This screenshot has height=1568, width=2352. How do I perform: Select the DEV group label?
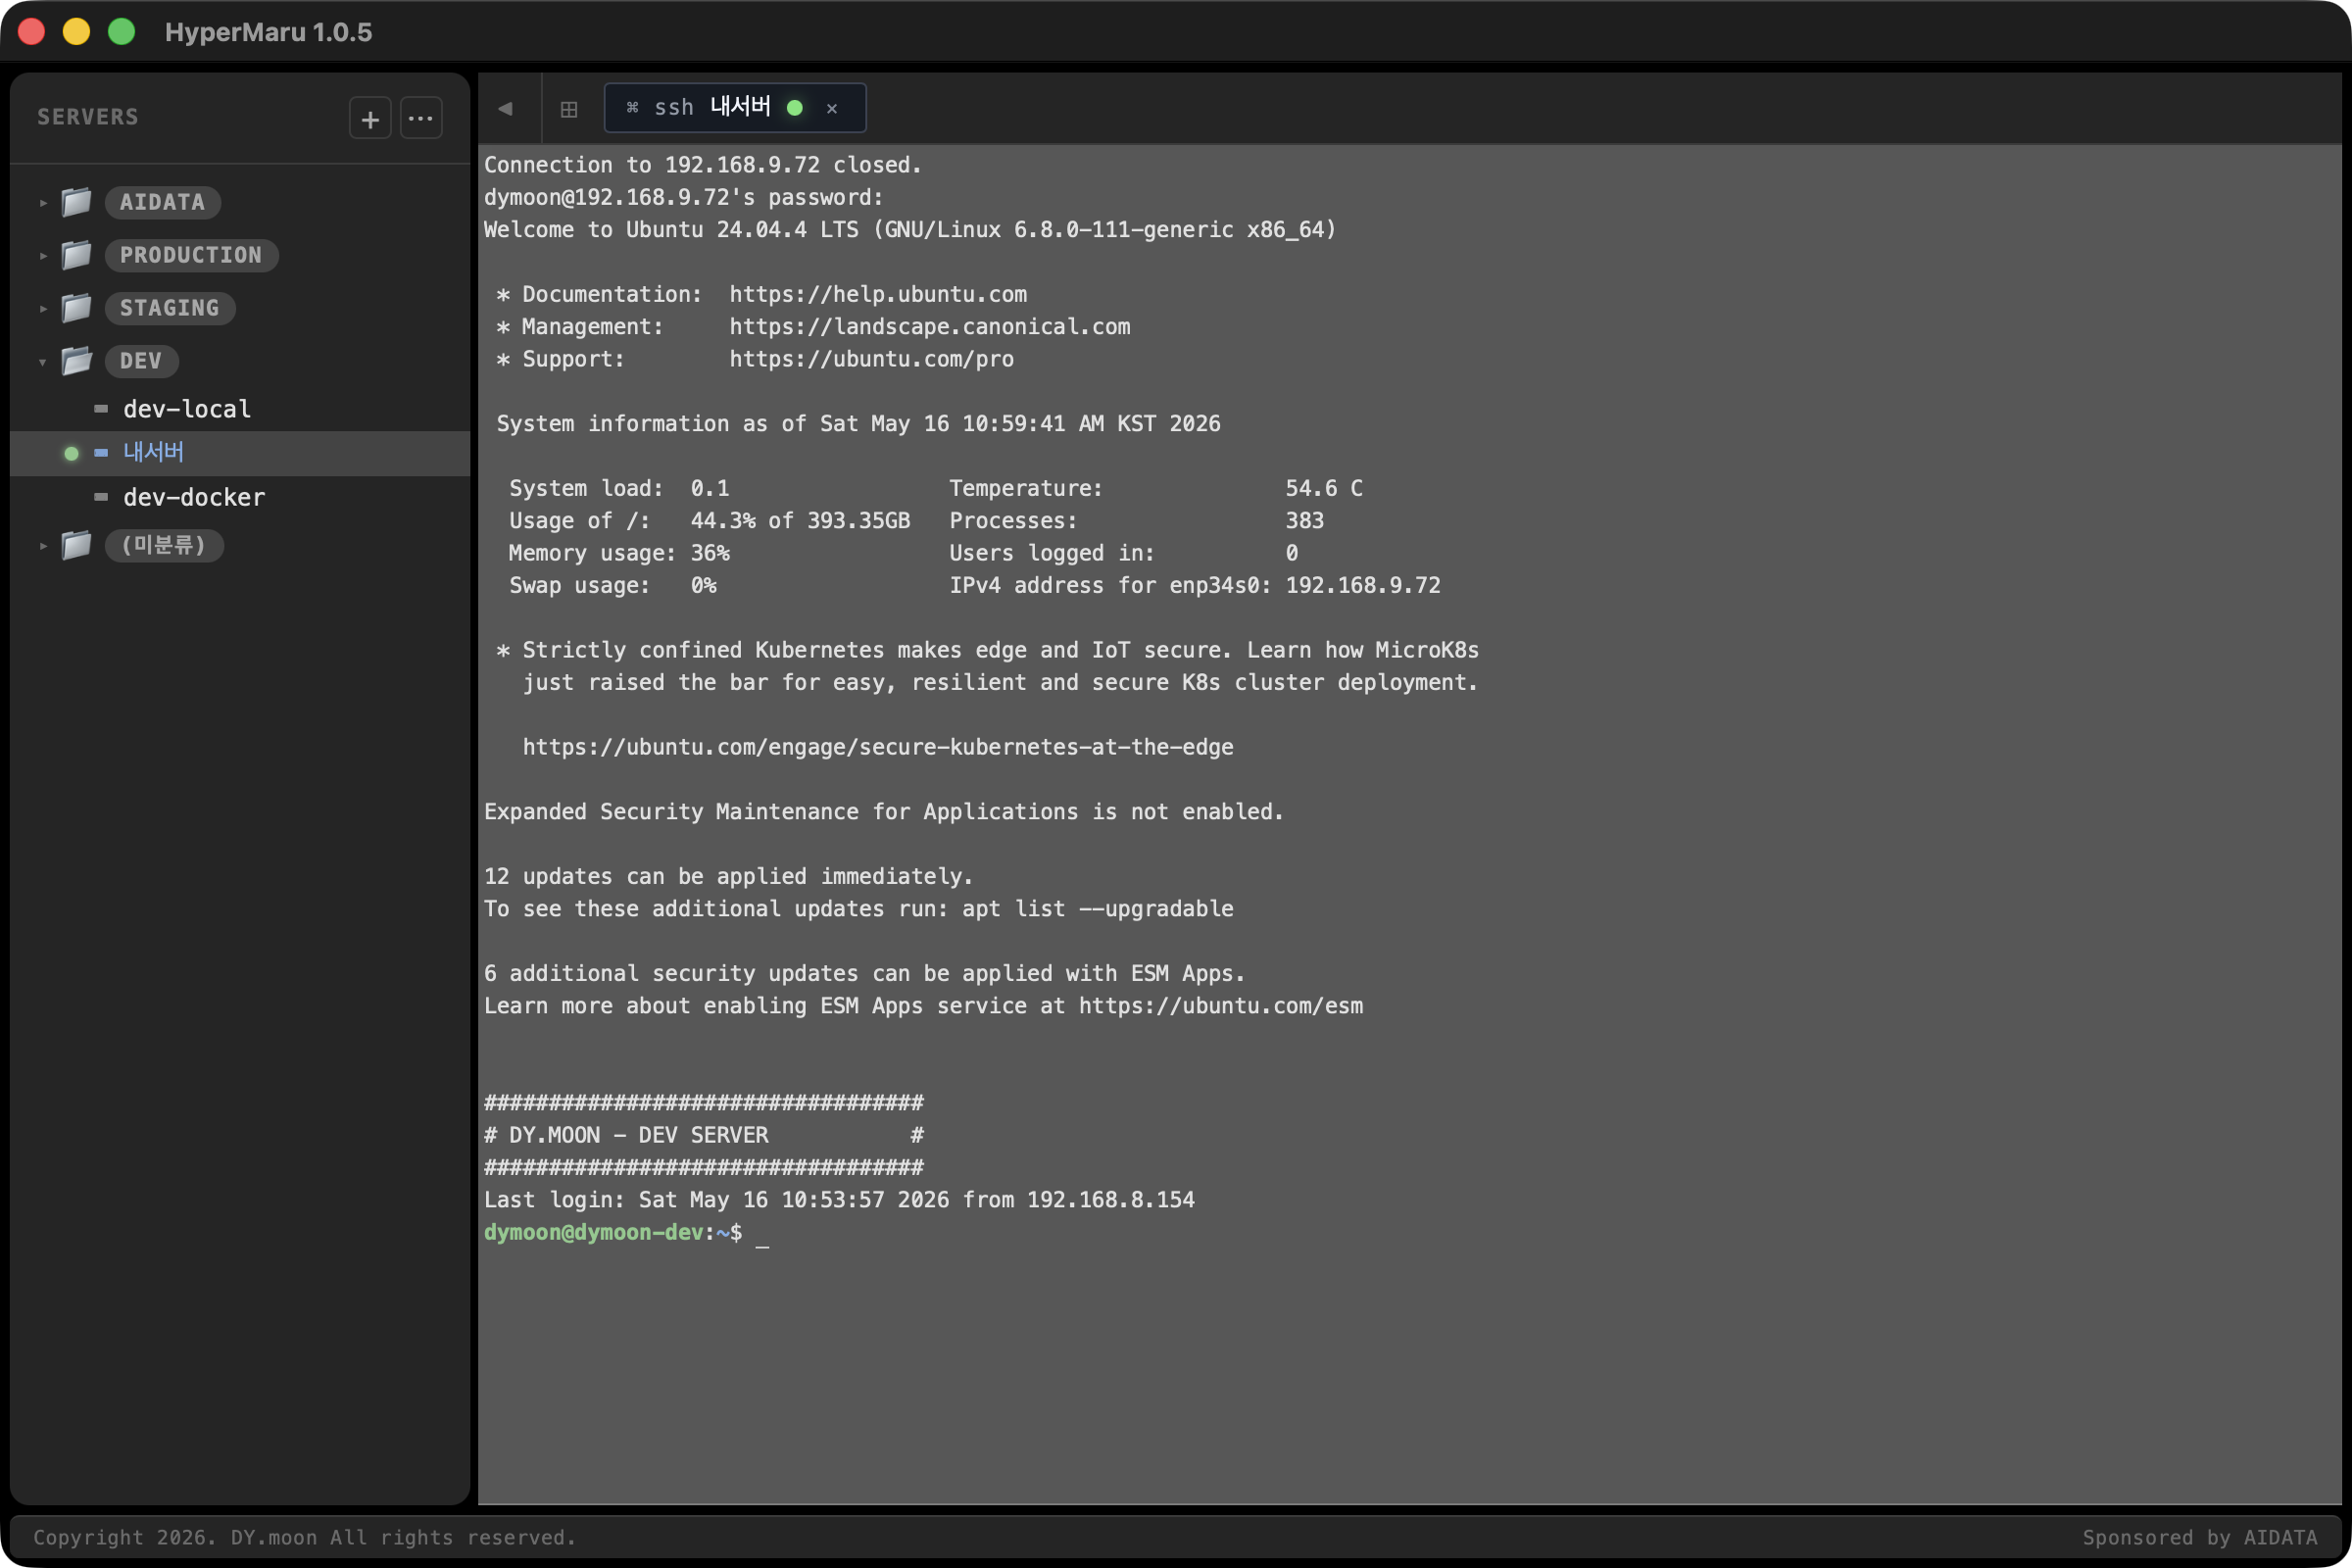coord(141,361)
